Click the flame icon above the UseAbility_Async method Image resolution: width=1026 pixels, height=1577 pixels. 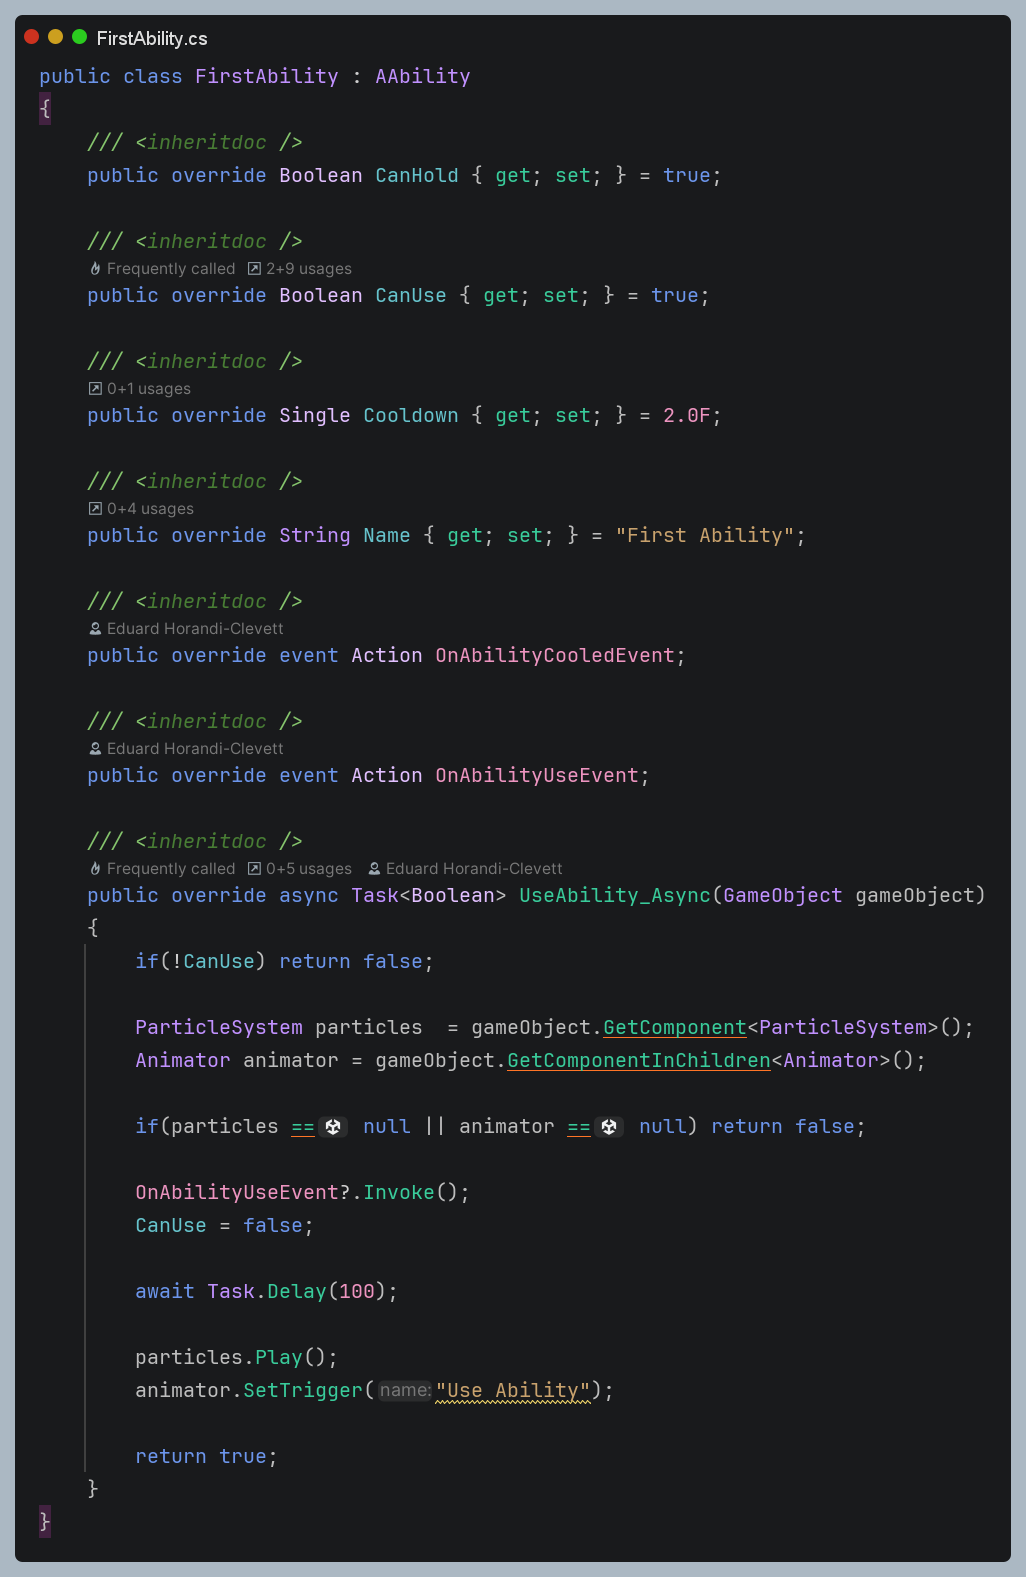coord(95,869)
